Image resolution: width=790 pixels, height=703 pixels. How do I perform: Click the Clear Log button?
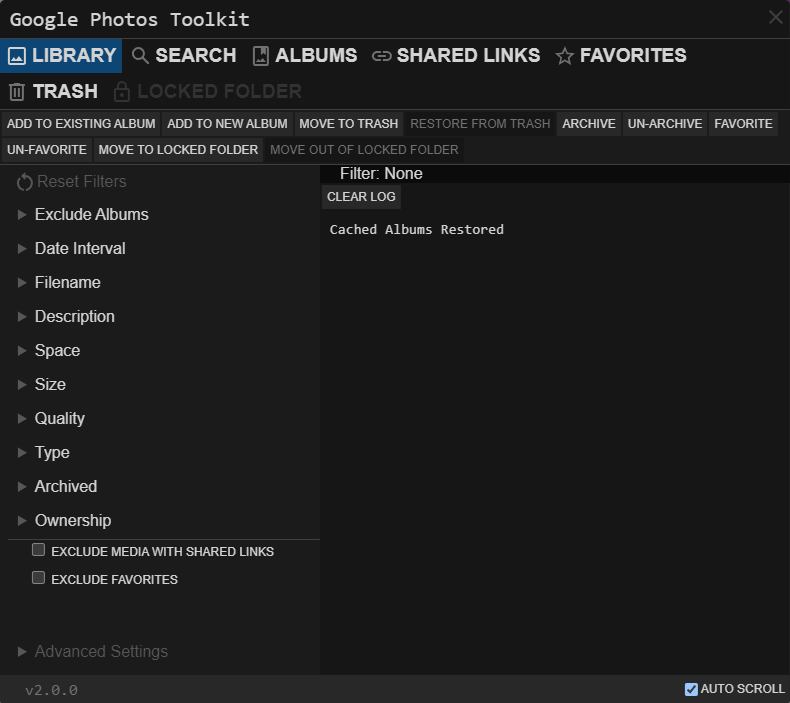tap(361, 197)
